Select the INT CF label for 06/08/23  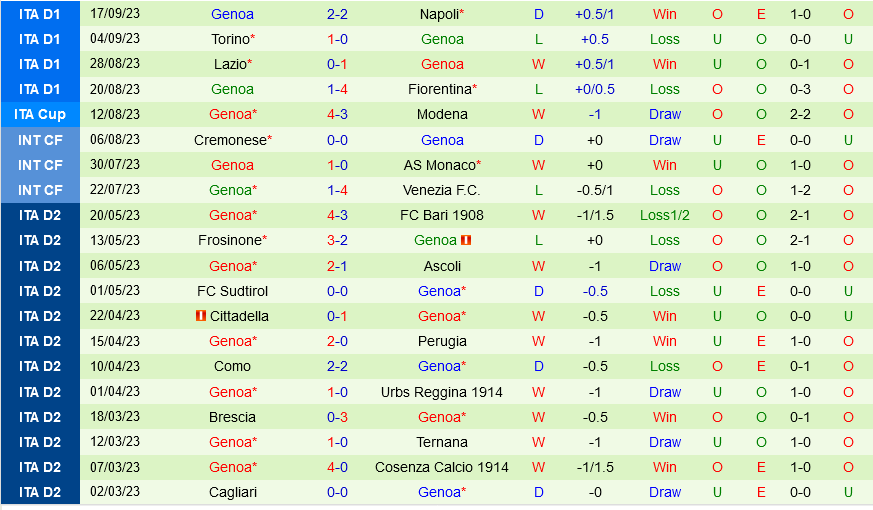coord(40,140)
